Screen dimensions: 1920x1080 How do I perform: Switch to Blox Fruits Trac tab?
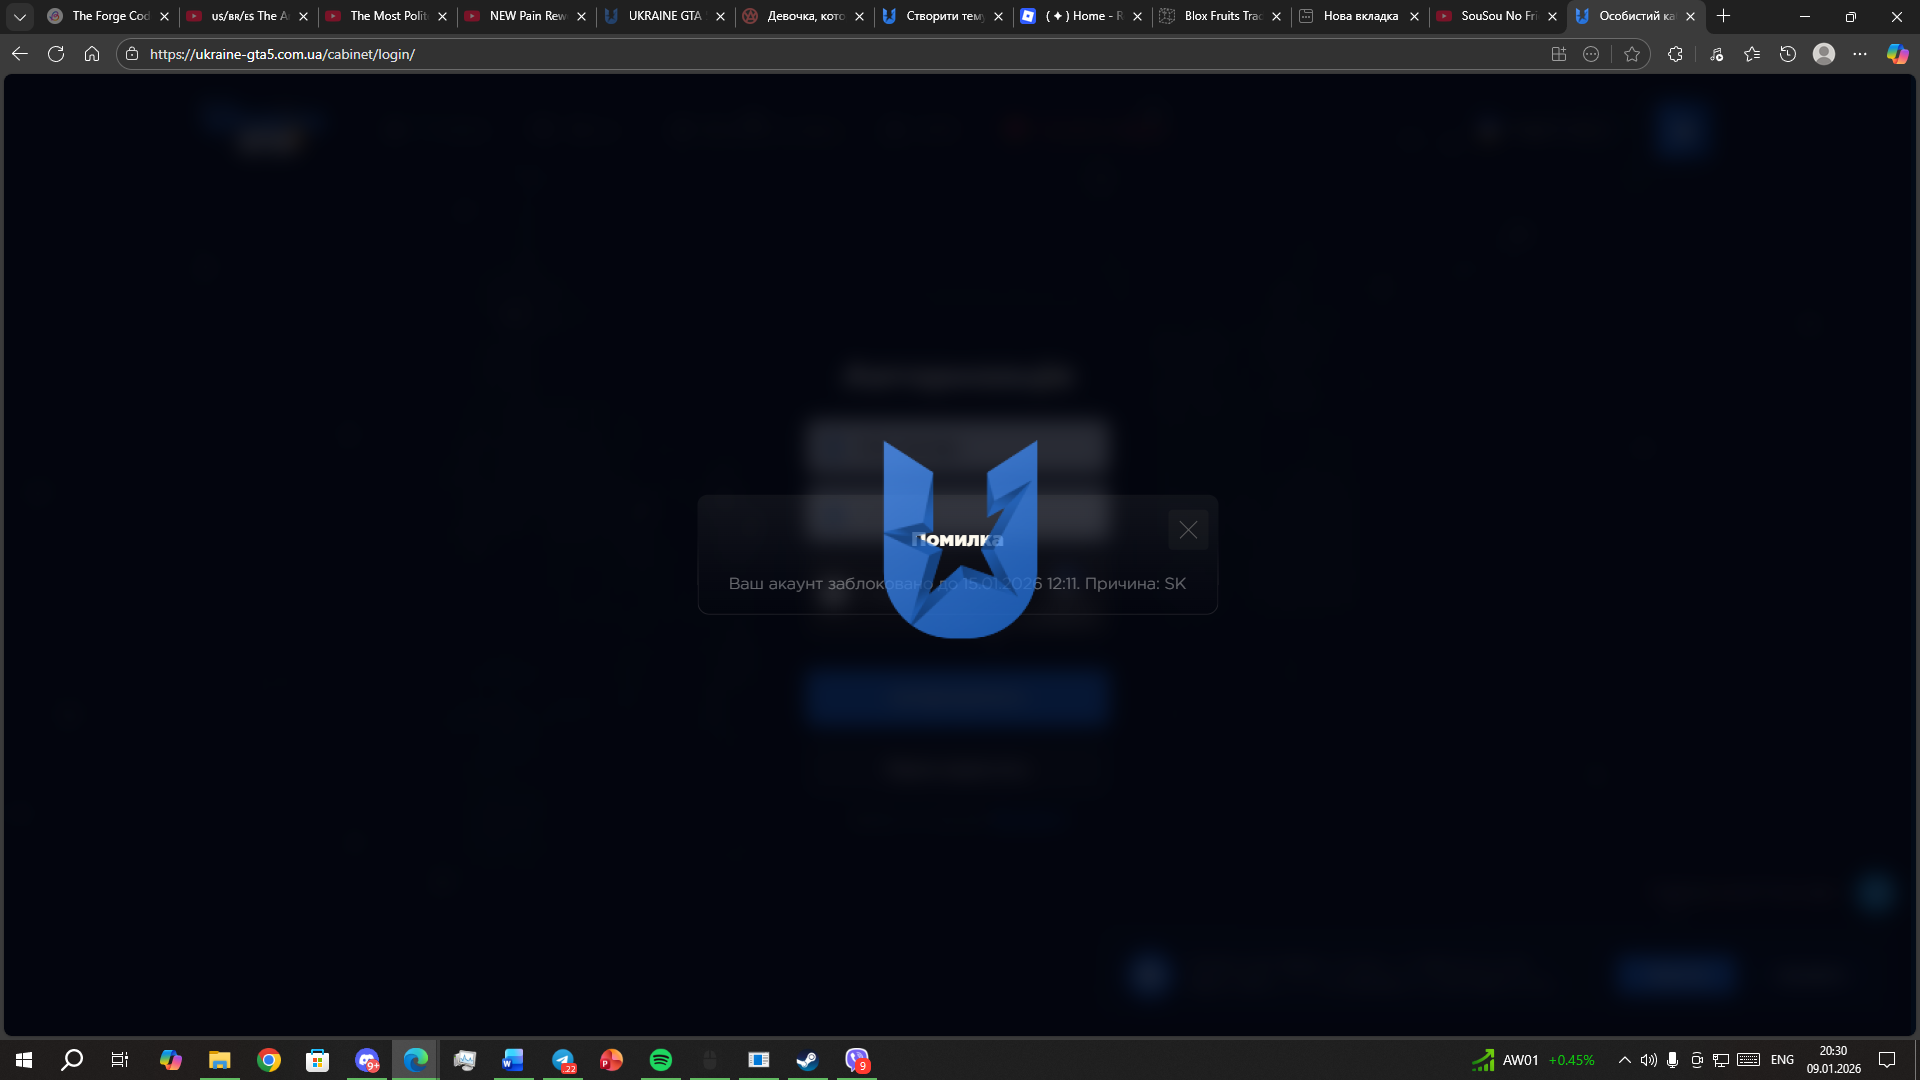(x=1222, y=16)
